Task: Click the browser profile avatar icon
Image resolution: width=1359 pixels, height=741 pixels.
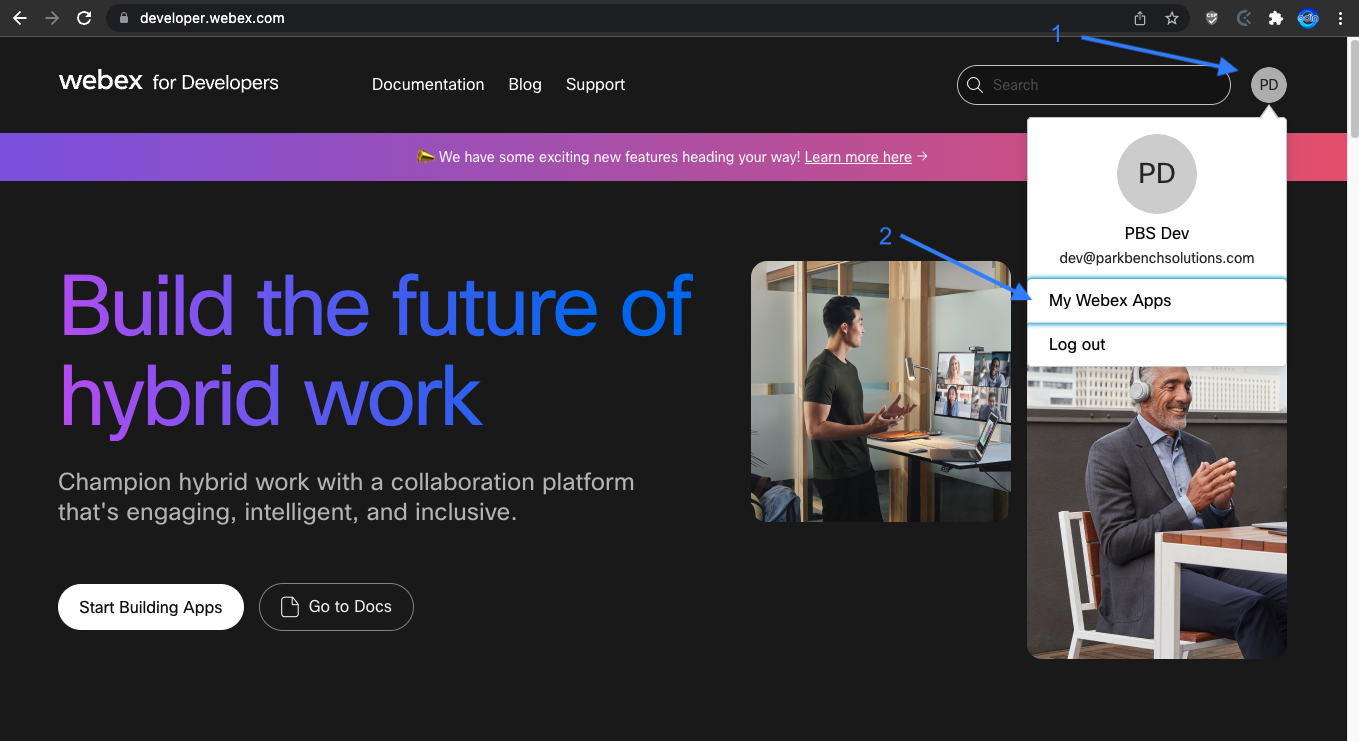Action: click(x=1308, y=18)
